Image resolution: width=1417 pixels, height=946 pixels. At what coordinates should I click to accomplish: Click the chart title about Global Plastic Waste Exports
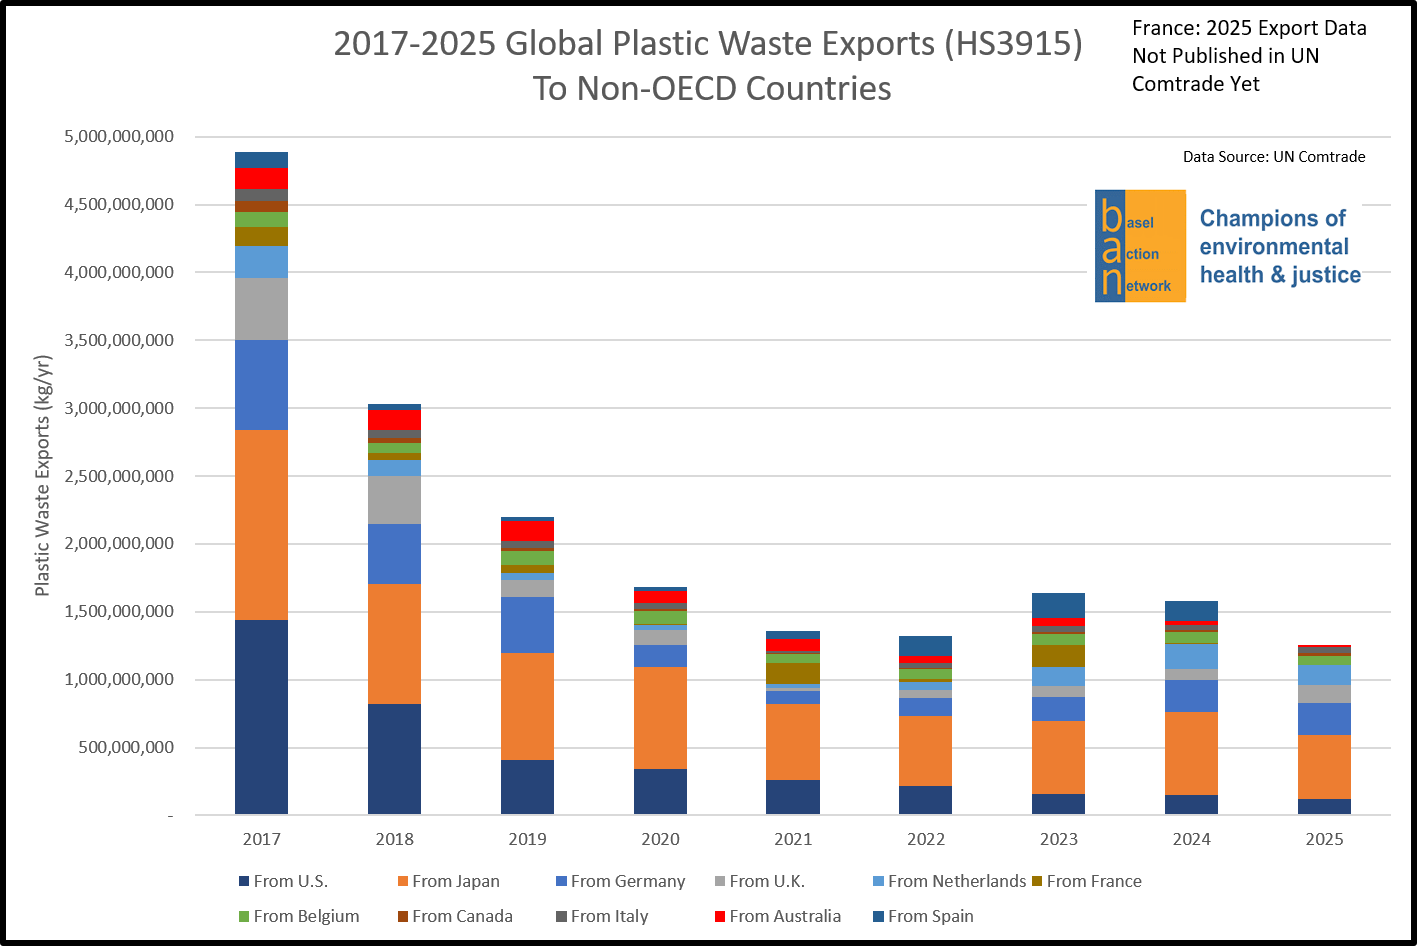coord(709,66)
